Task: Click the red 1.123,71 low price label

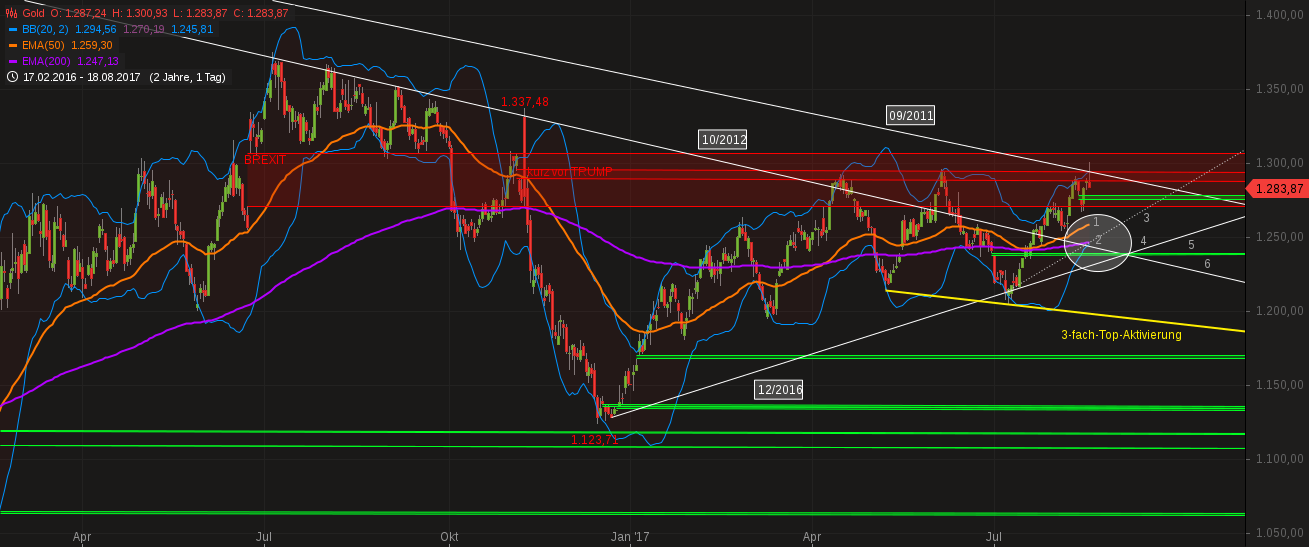Action: pyautogui.click(x=594, y=440)
